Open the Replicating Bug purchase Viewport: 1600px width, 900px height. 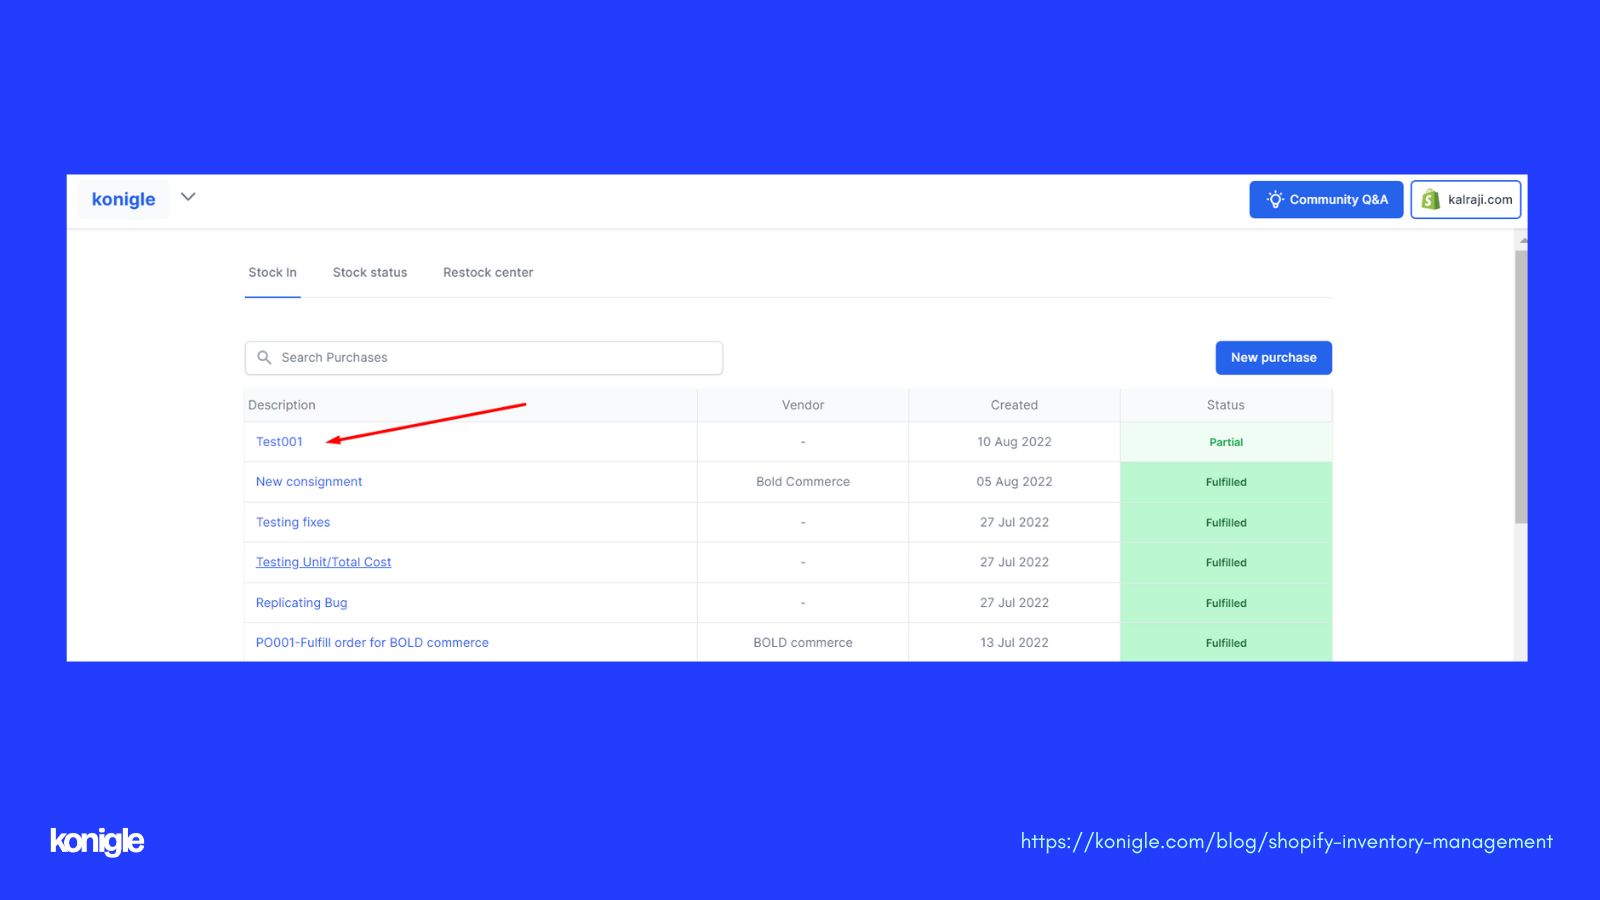301,603
